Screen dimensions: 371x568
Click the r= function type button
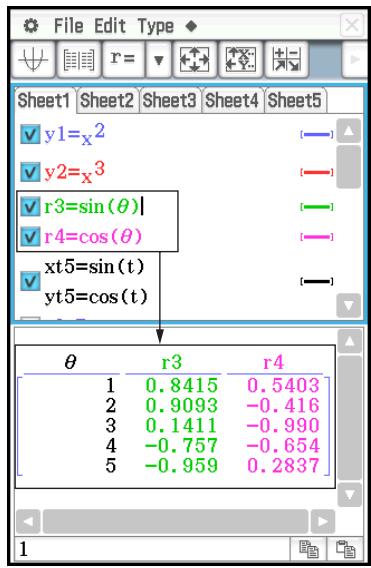[x=123, y=59]
